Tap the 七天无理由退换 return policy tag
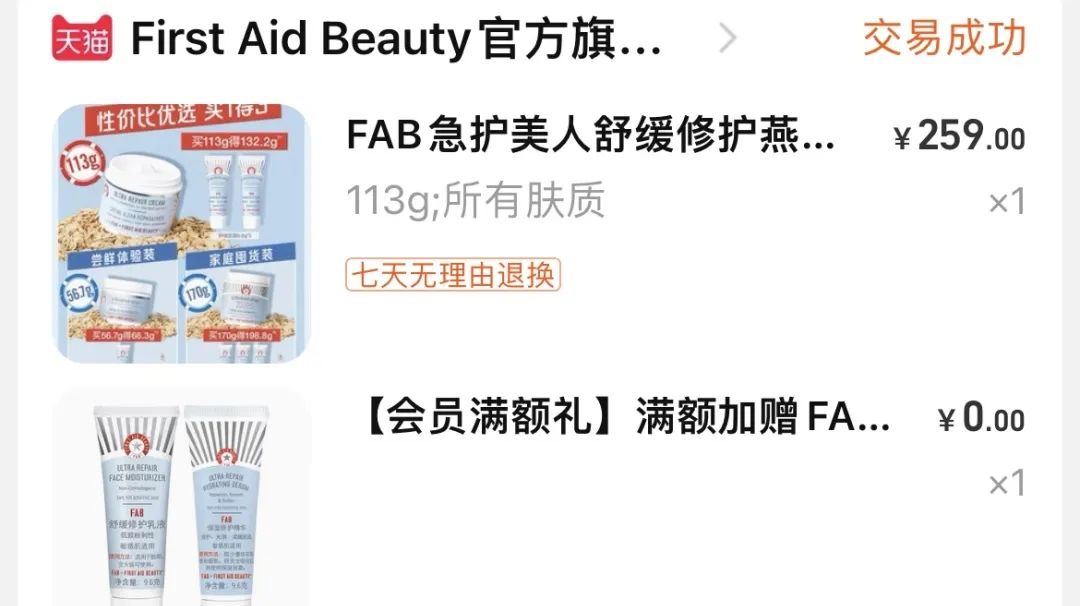The height and width of the screenshot is (606, 1080). 453,275
